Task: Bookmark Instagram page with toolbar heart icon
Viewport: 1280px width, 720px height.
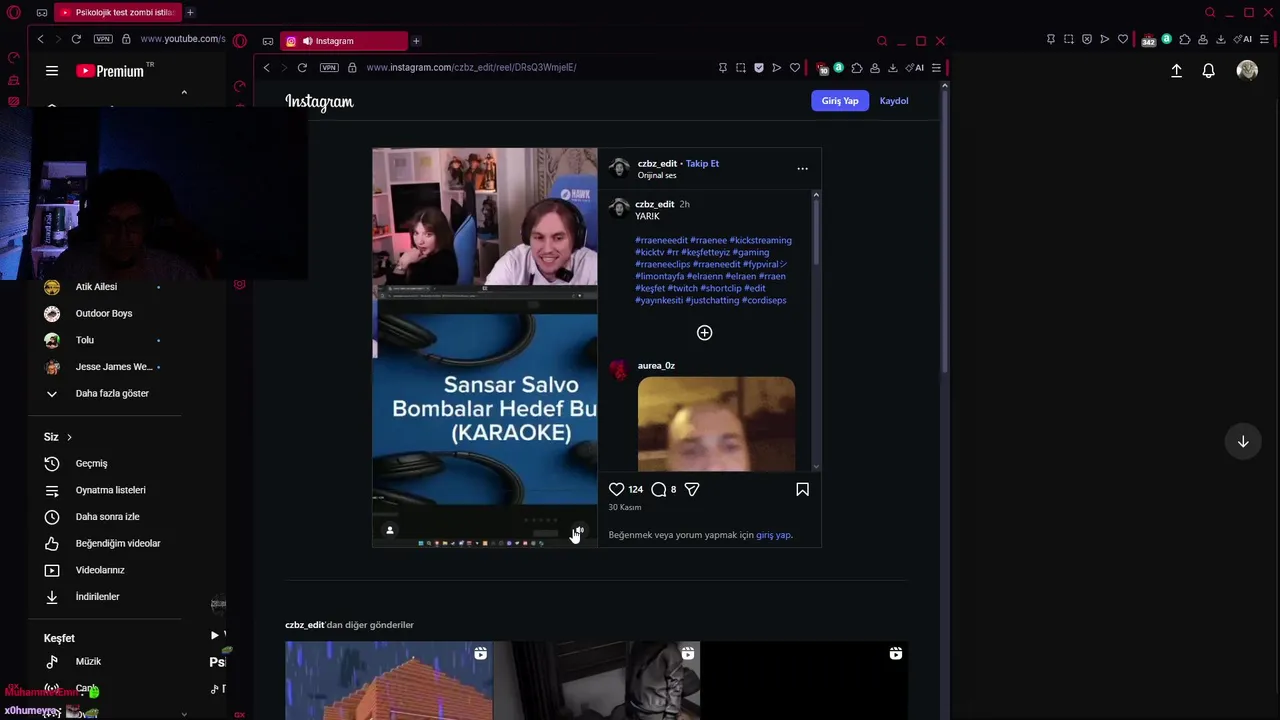Action: click(x=795, y=68)
